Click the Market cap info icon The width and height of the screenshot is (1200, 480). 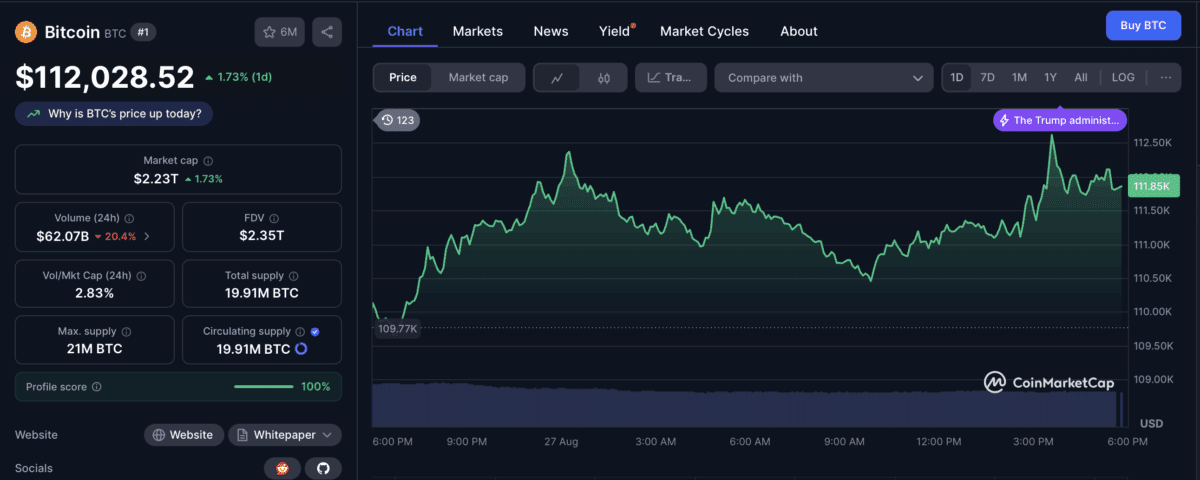click(208, 160)
